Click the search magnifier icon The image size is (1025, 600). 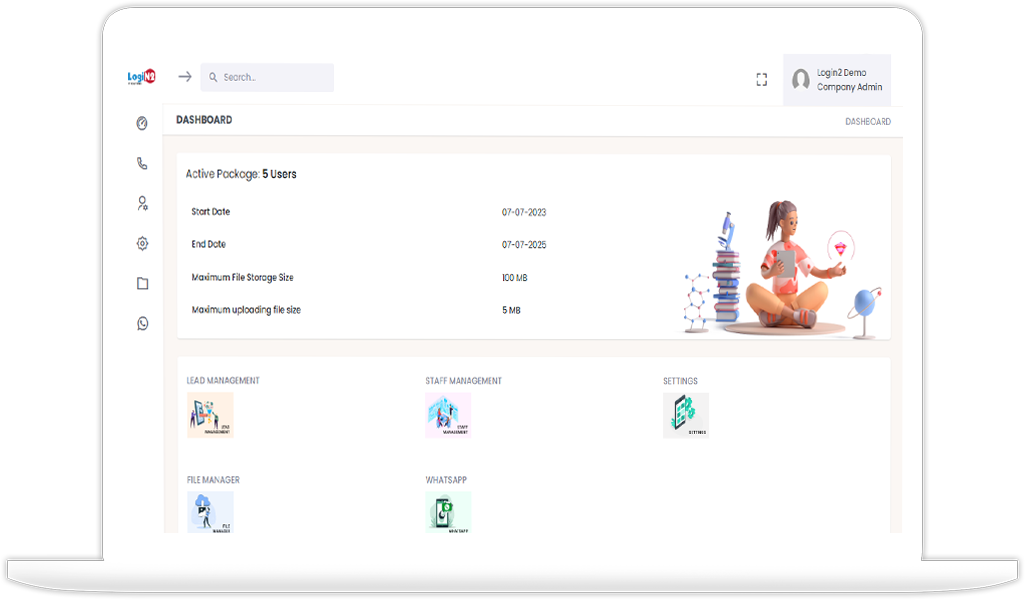[x=213, y=78]
